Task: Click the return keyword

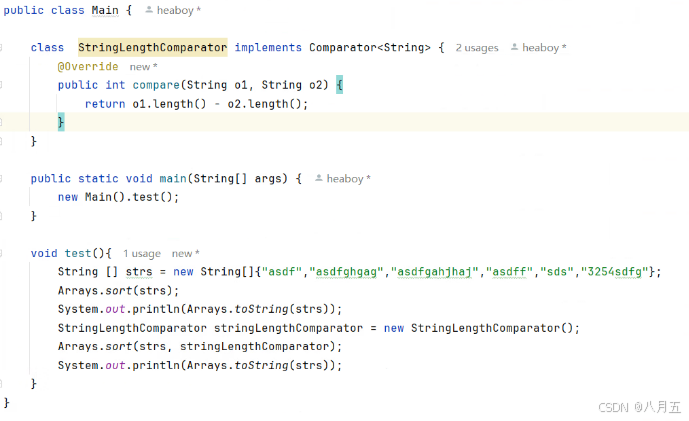Action: (105, 104)
